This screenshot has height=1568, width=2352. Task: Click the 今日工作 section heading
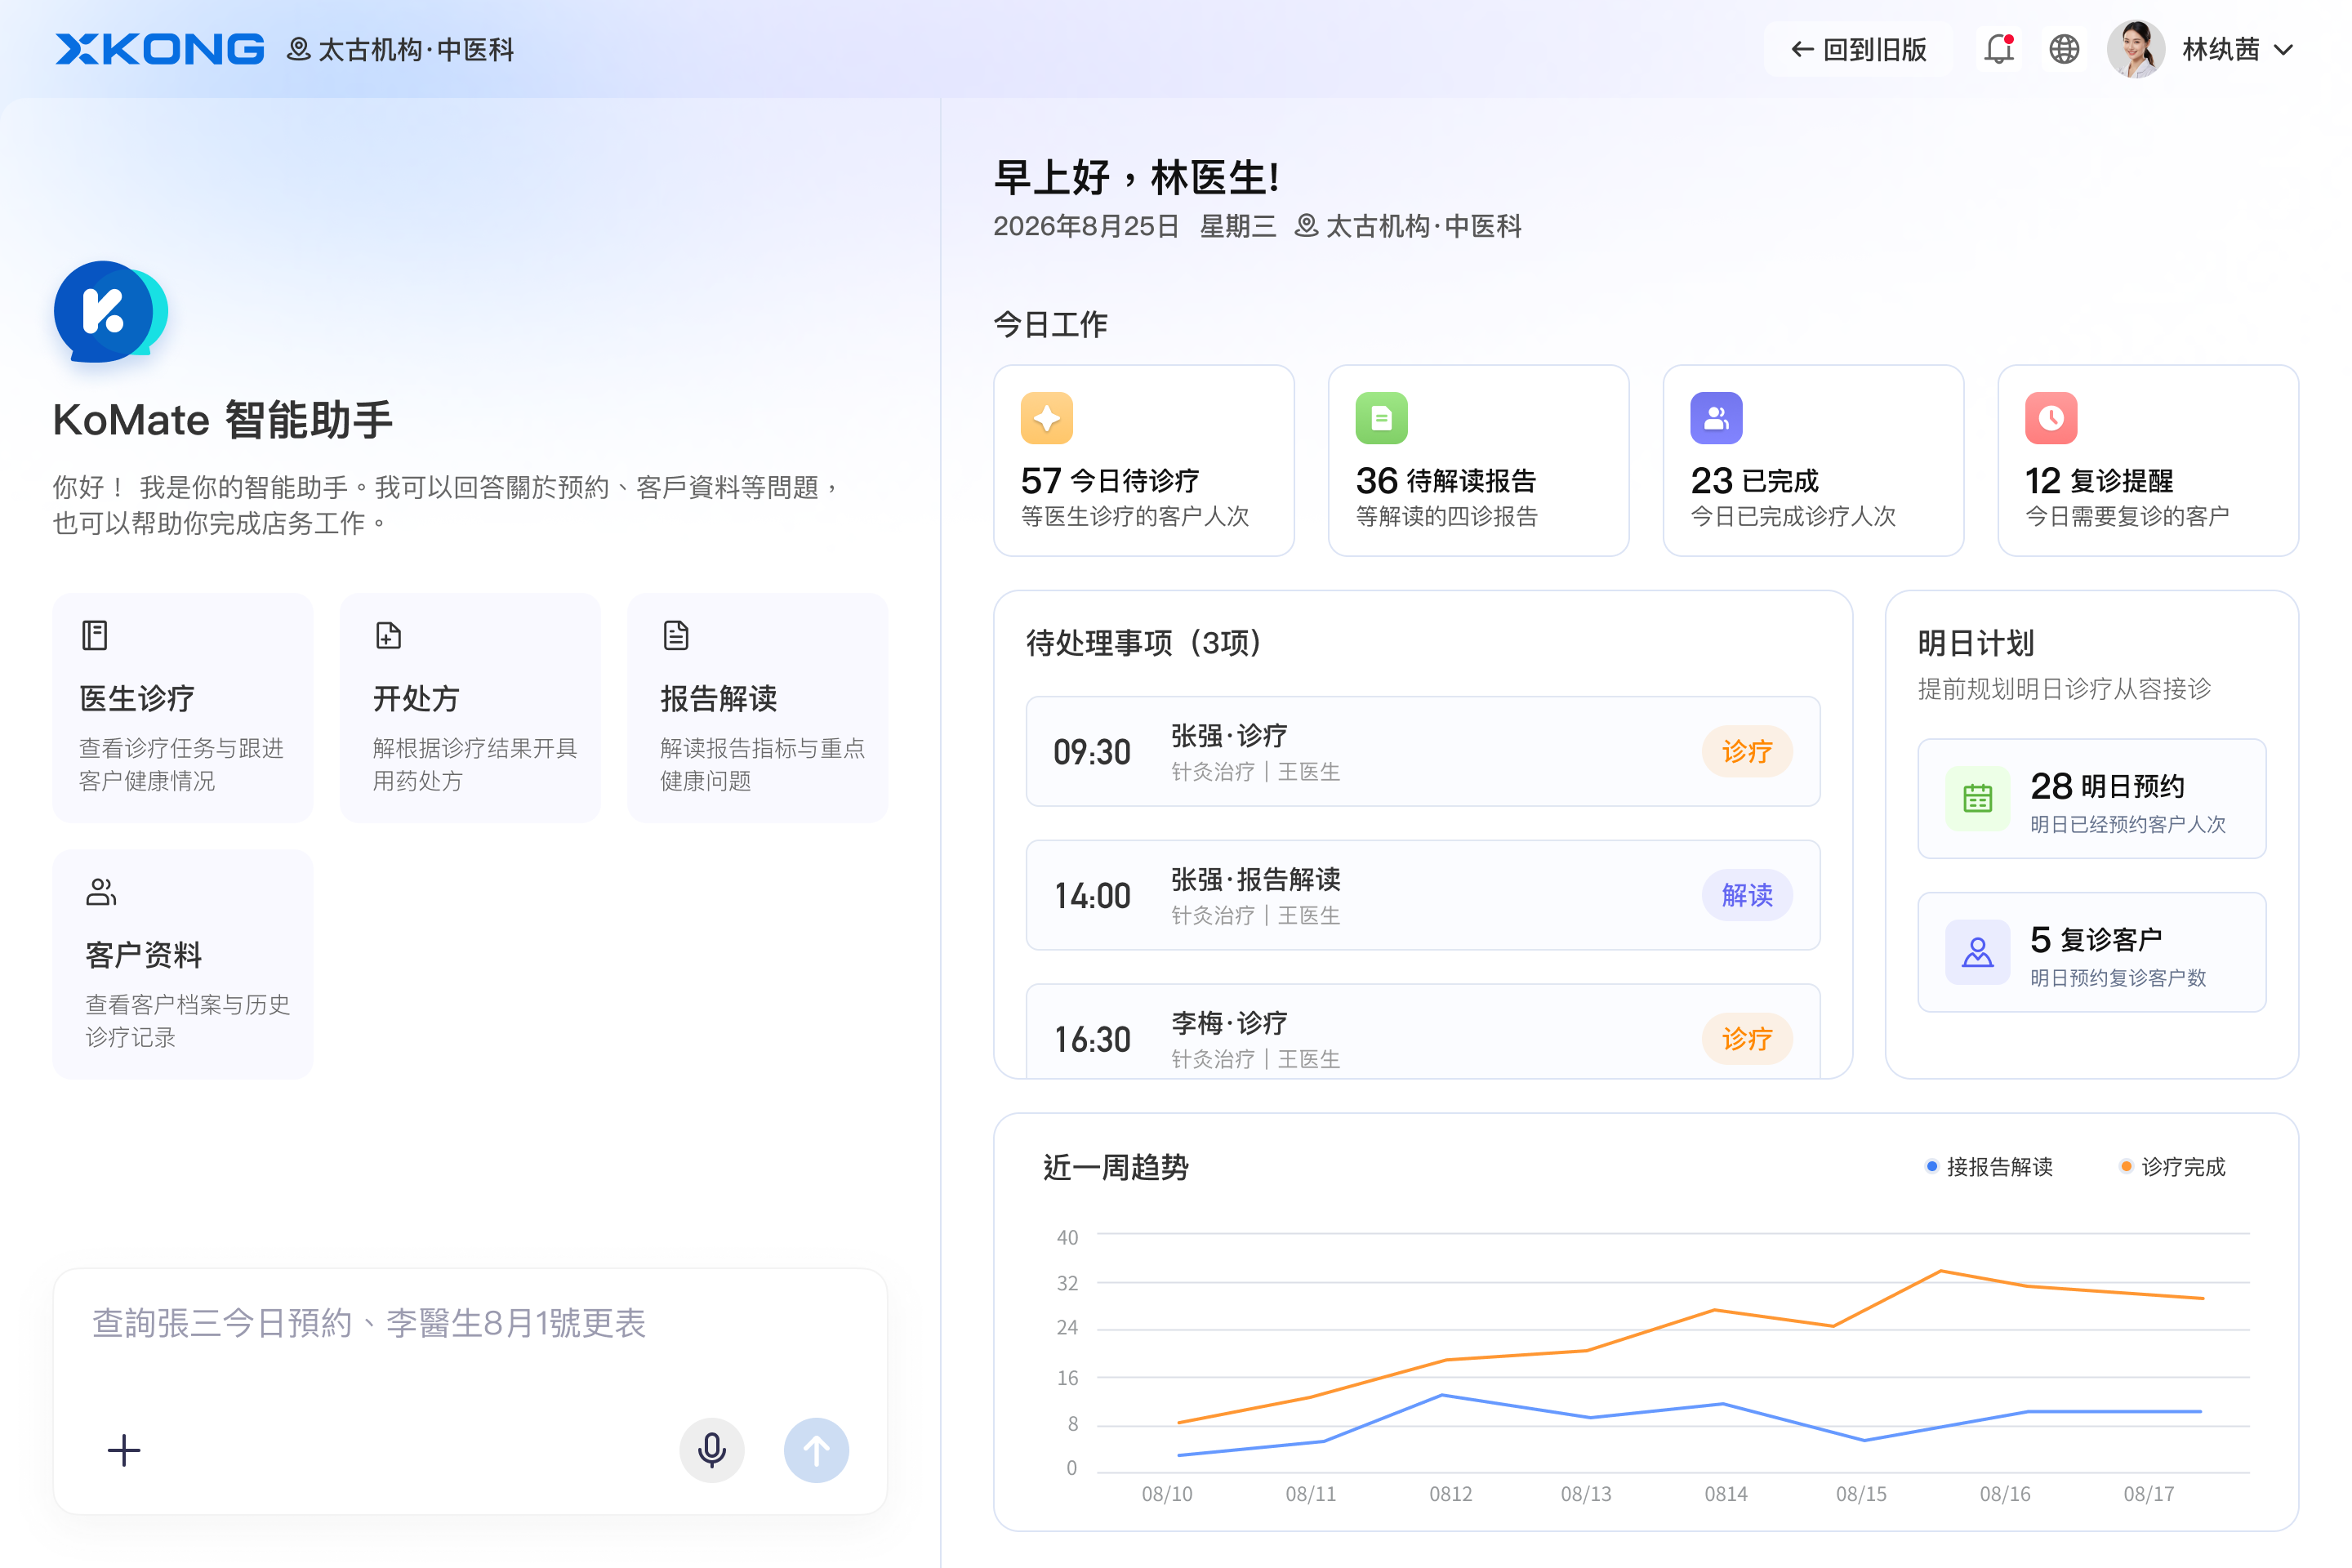(x=1051, y=324)
